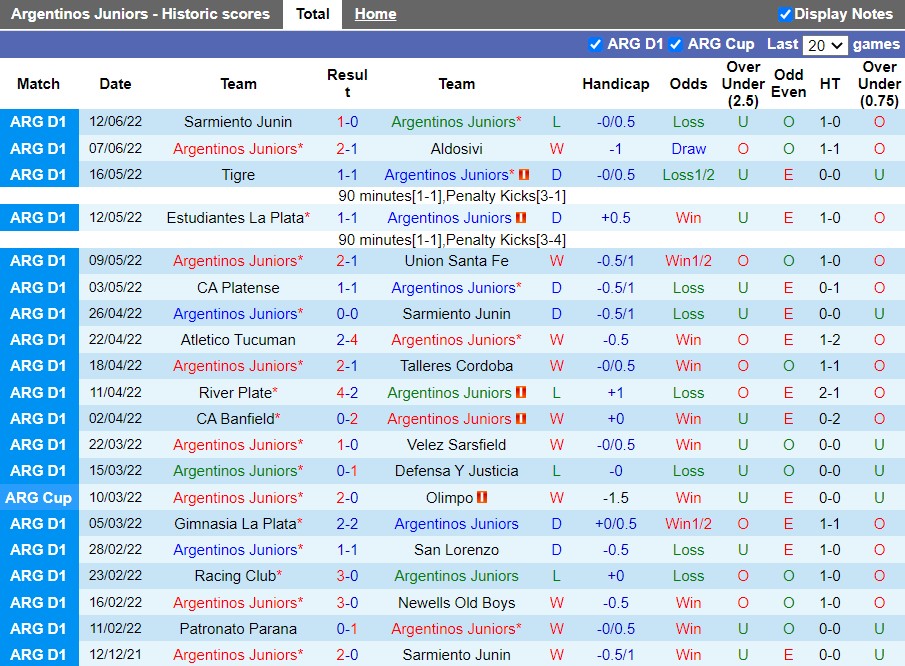Click the Handicap column header
905x666 pixels.
(x=615, y=84)
